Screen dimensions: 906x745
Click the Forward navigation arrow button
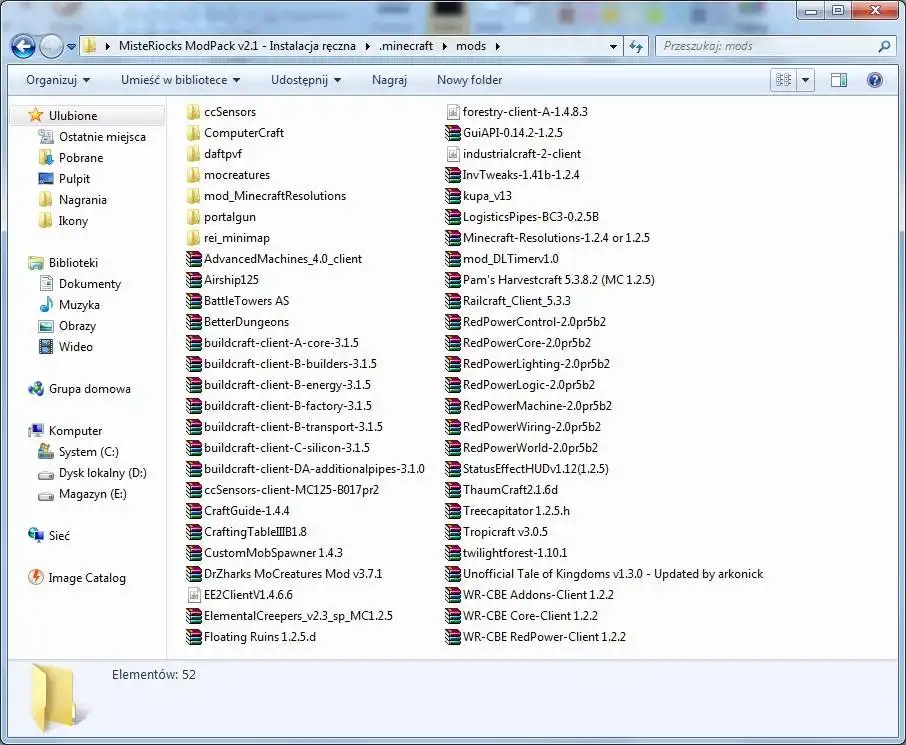click(51, 46)
